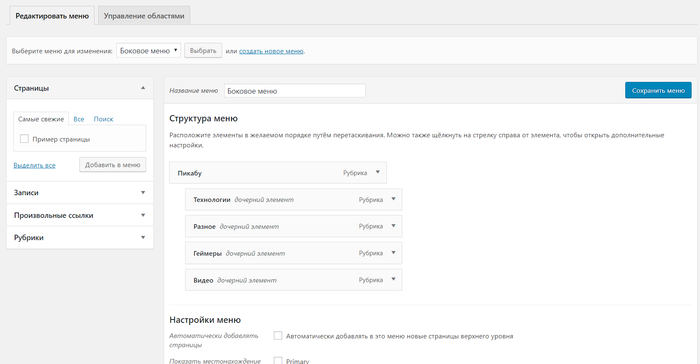Click the Название меню input field
This screenshot has width=700, height=364.
coord(295,91)
